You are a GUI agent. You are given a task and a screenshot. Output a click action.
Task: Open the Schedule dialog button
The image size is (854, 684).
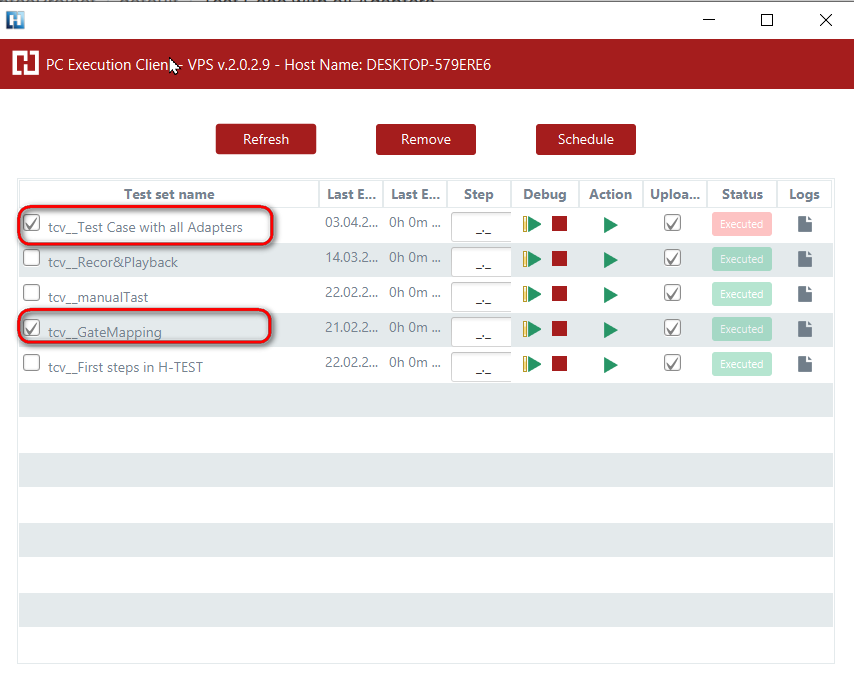586,139
